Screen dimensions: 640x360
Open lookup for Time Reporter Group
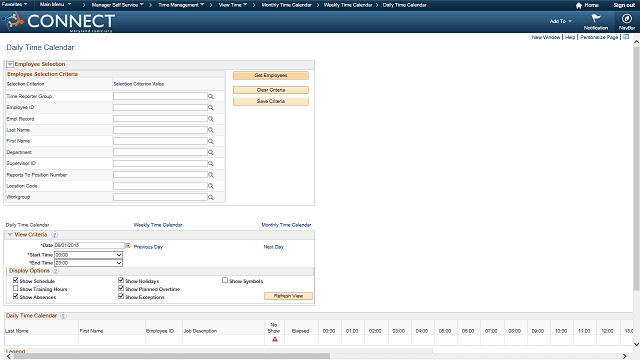coord(211,96)
